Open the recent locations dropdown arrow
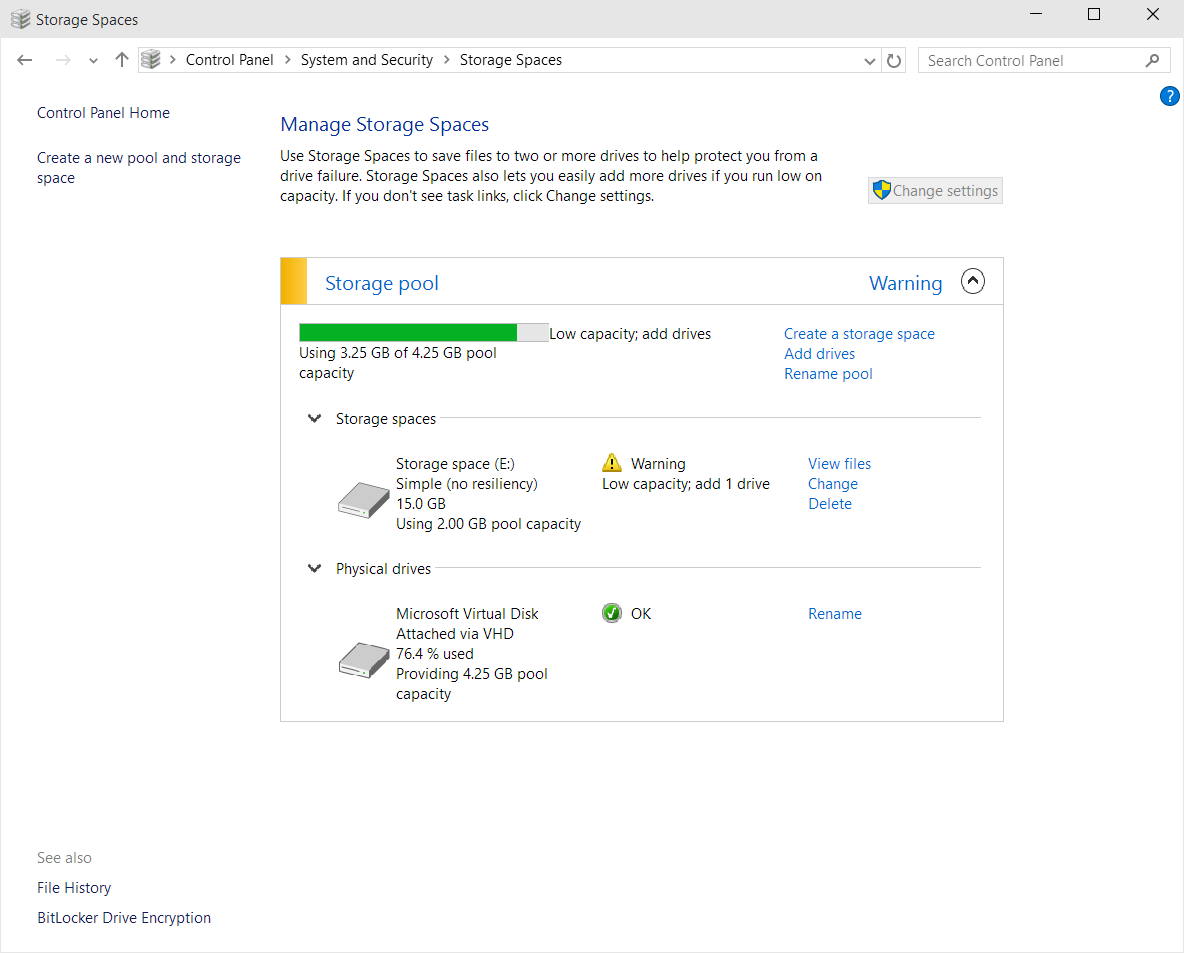 [93, 61]
